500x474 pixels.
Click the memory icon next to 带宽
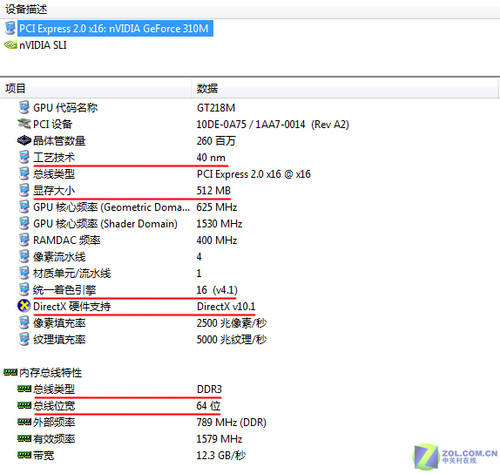click(24, 455)
